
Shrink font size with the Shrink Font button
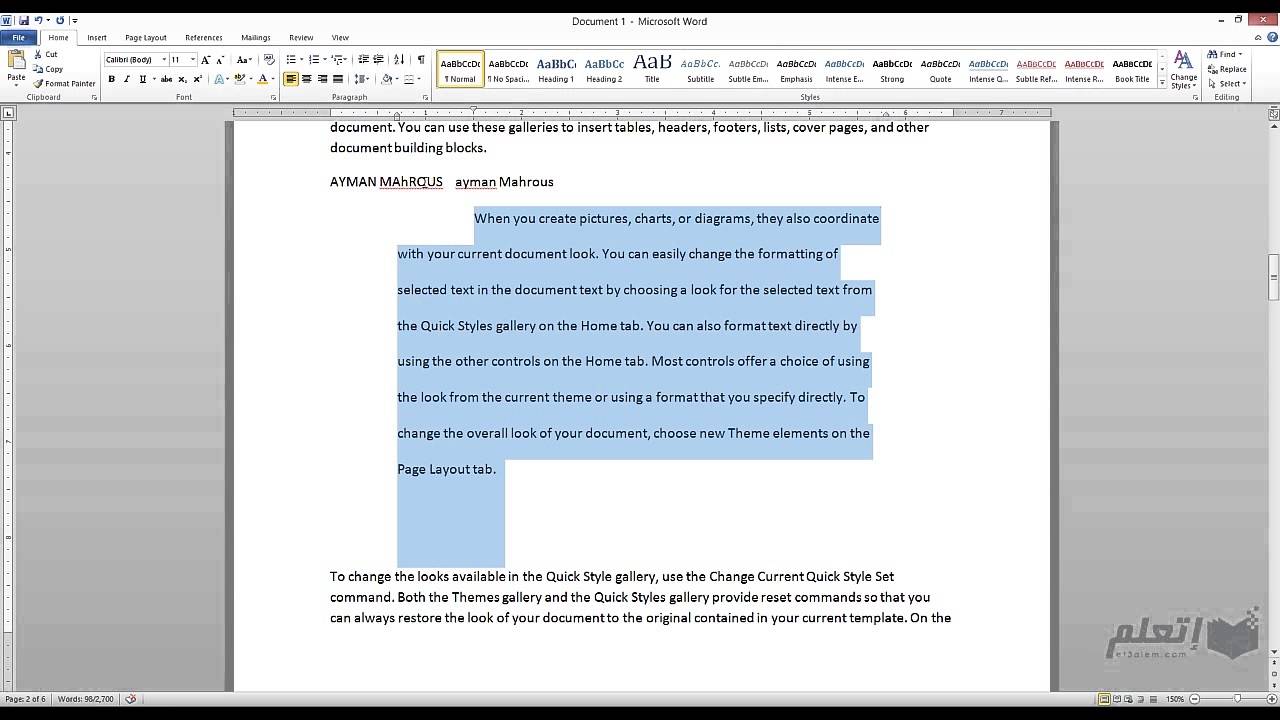tap(220, 60)
